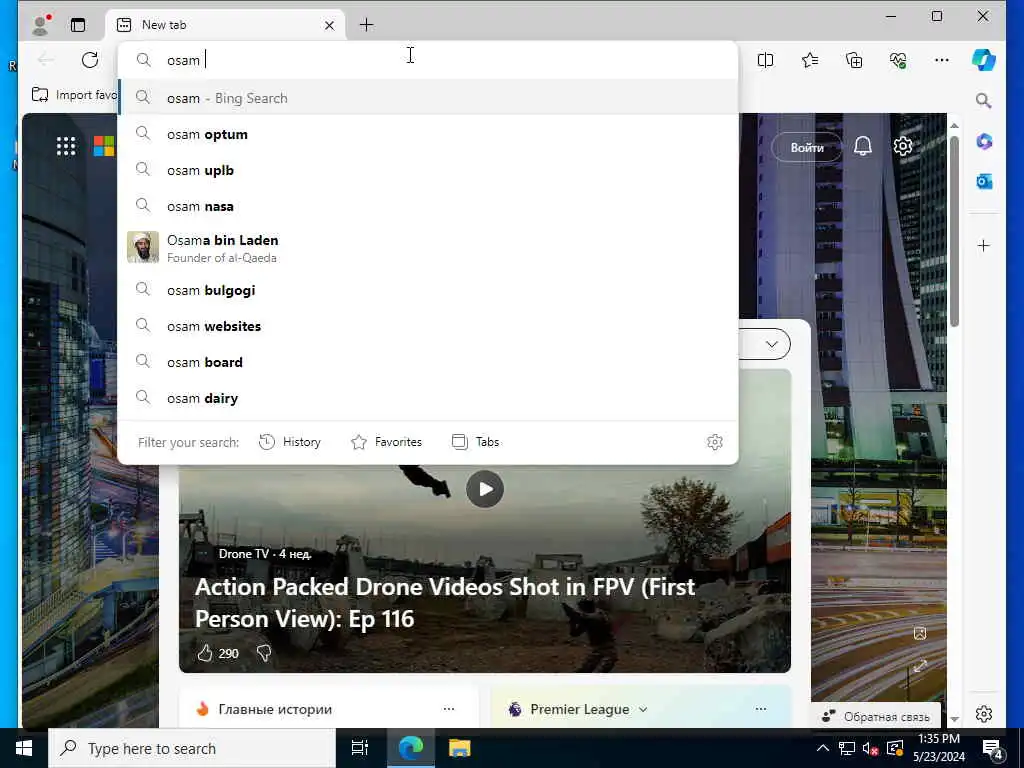Click the Import favorites bookmark bar item
Viewport: 1024px width, 768px height.
pos(73,95)
